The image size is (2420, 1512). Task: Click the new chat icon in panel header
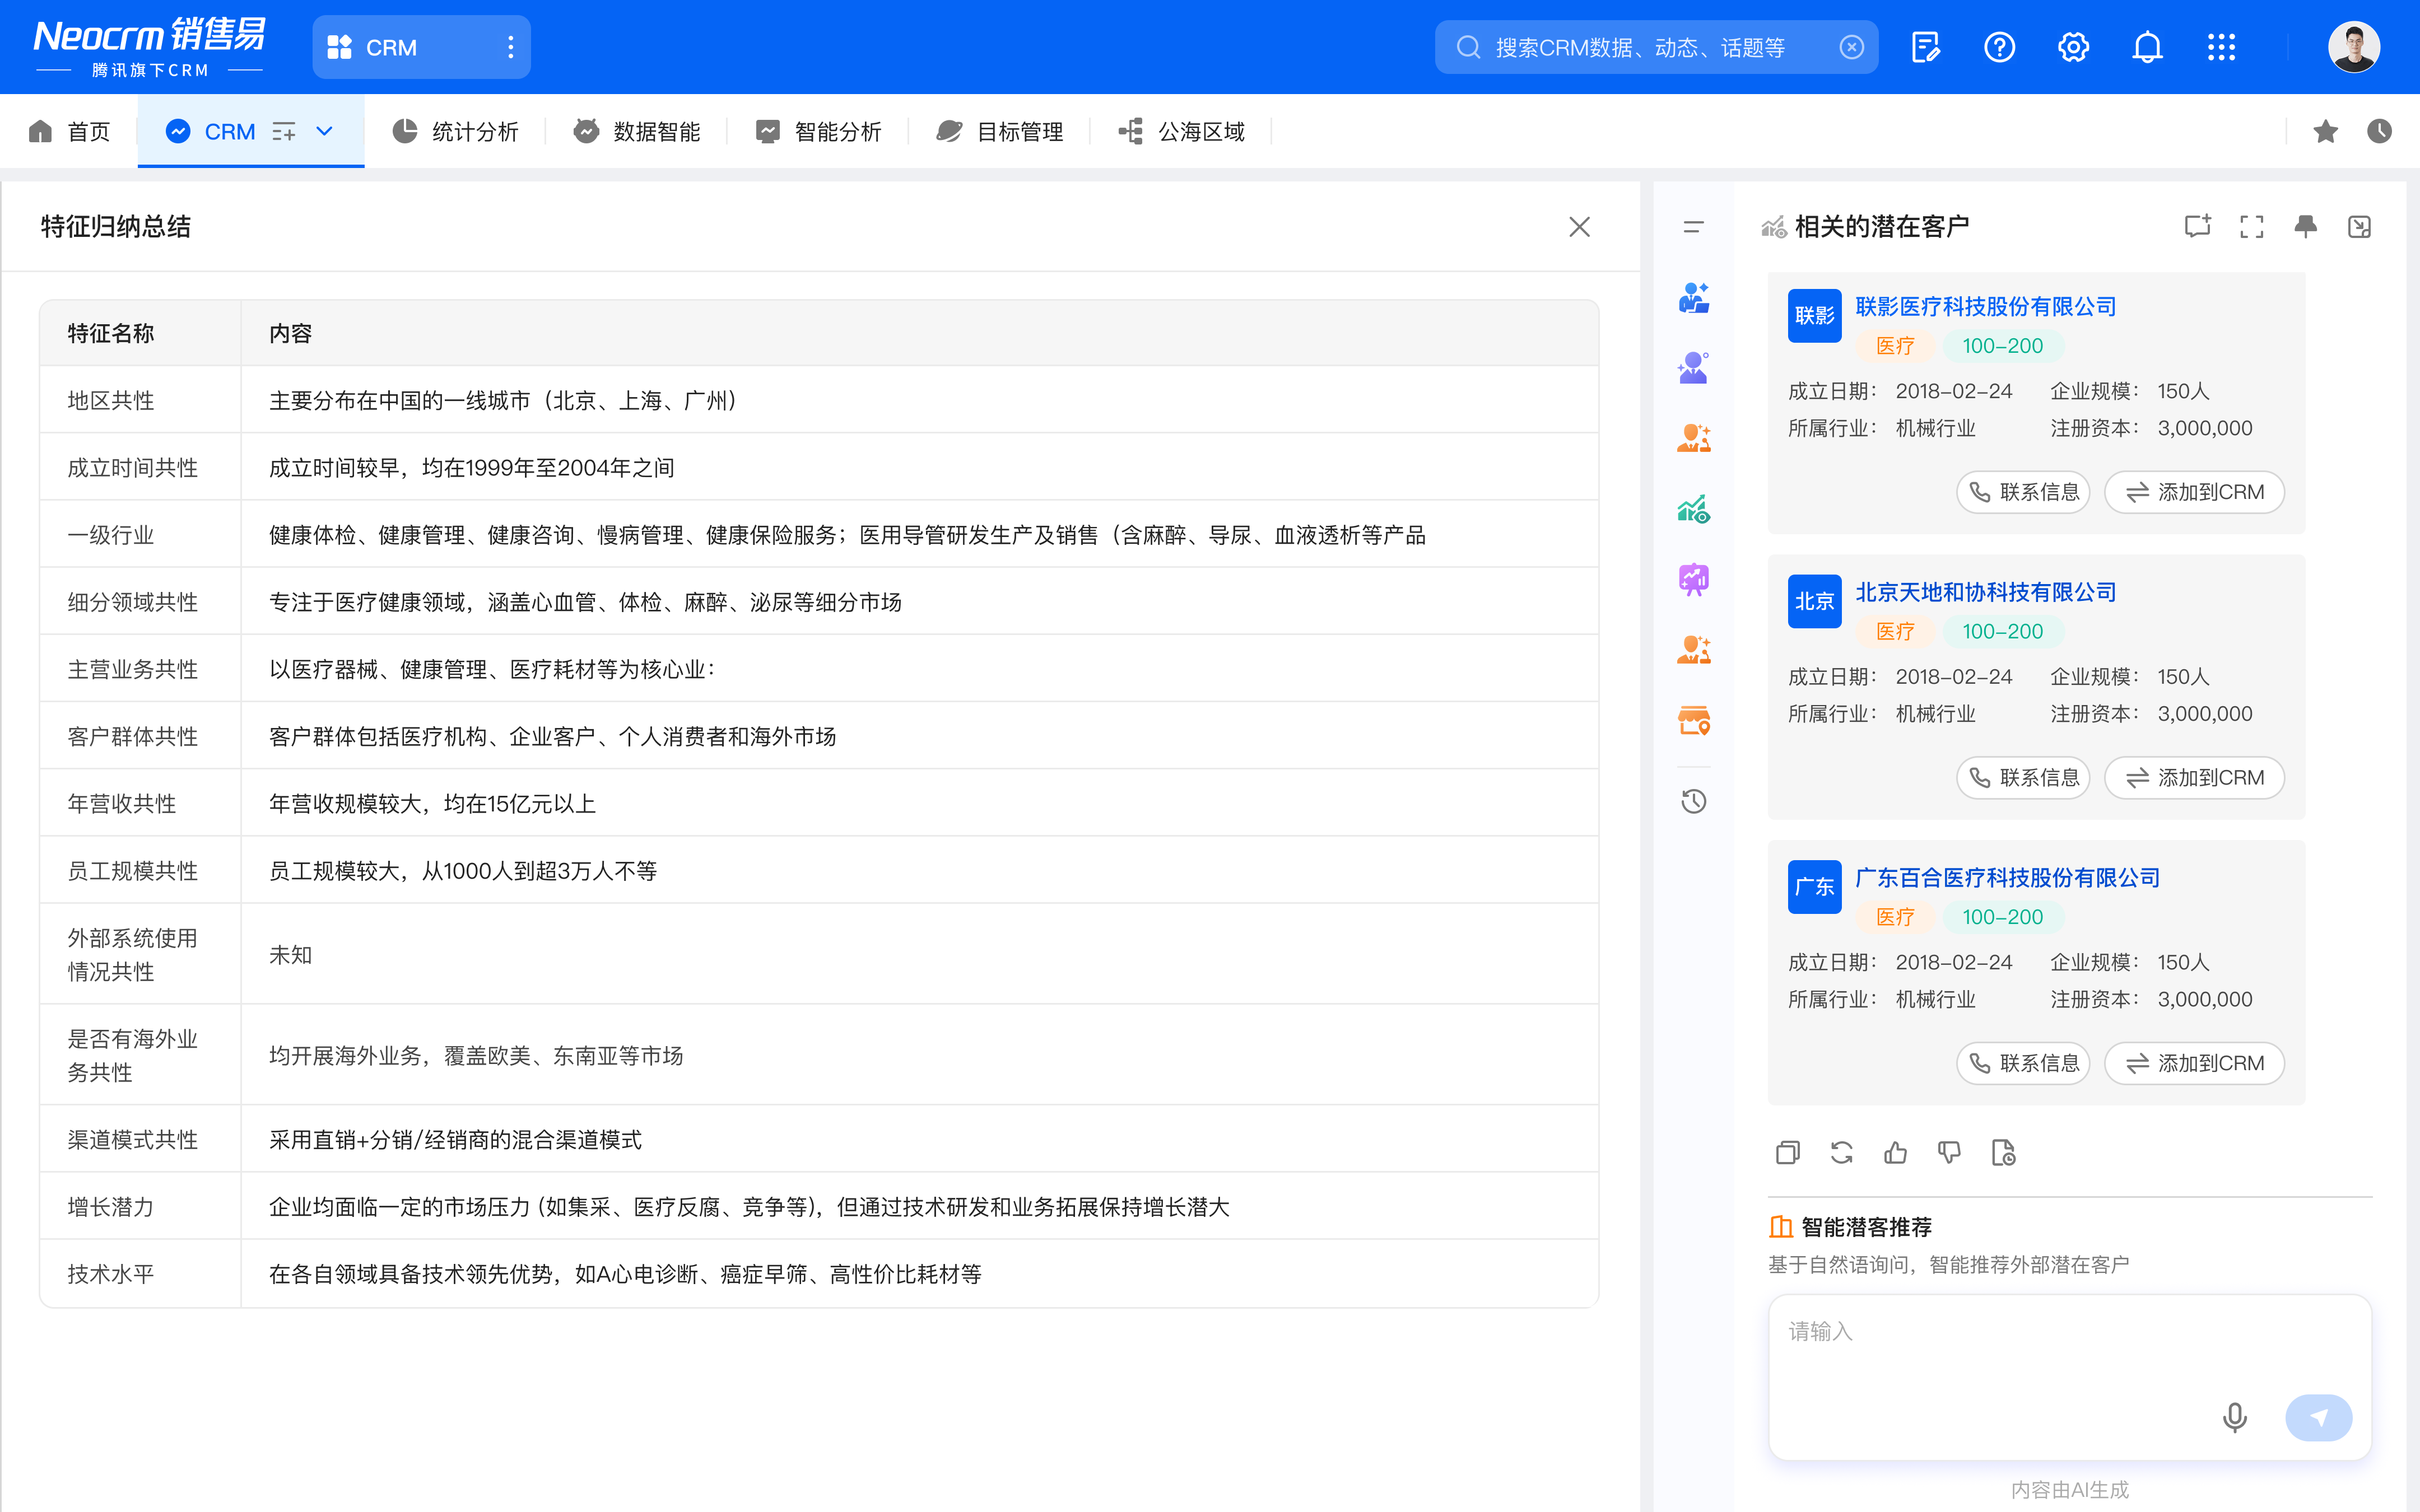coord(2197,227)
